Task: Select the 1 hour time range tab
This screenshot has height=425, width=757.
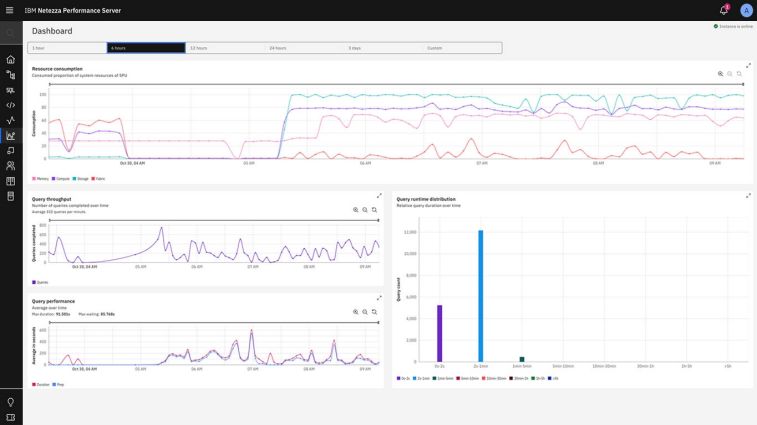Action: tap(66, 48)
